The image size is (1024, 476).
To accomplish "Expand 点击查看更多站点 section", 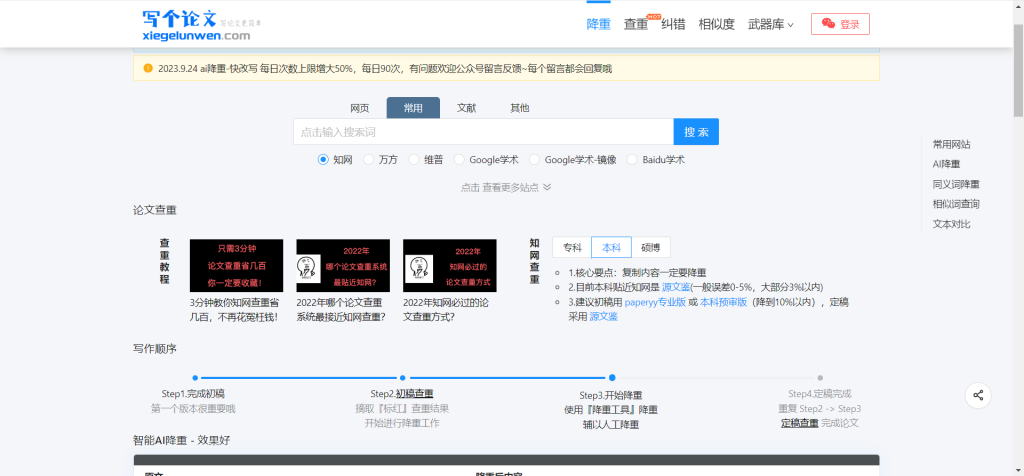I will tap(506, 187).
